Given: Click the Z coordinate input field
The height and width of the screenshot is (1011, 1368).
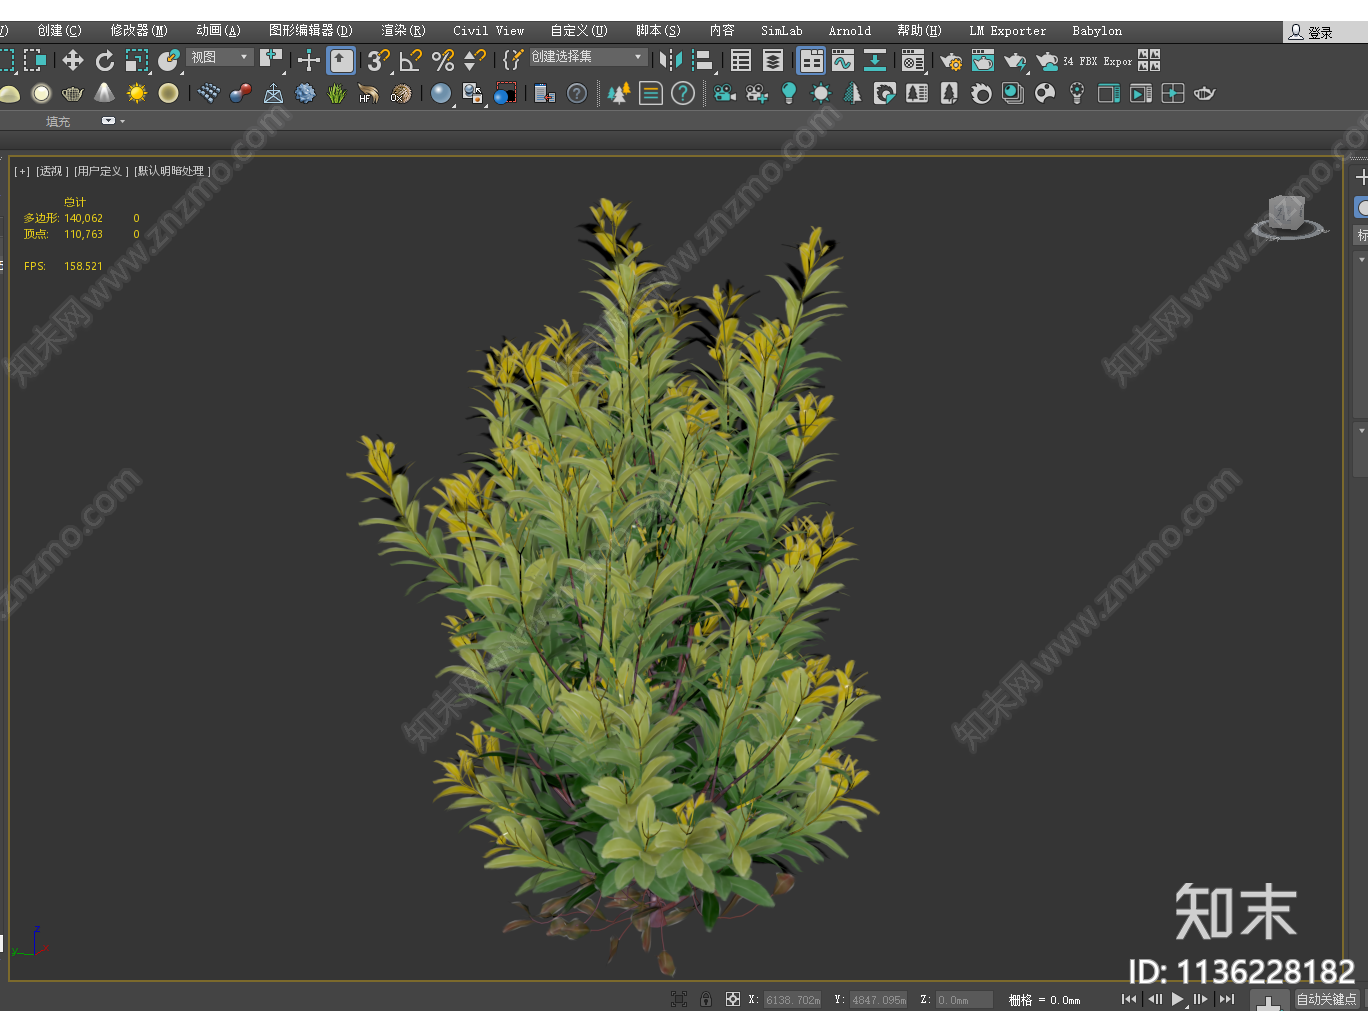Looking at the screenshot, I should pos(964,999).
